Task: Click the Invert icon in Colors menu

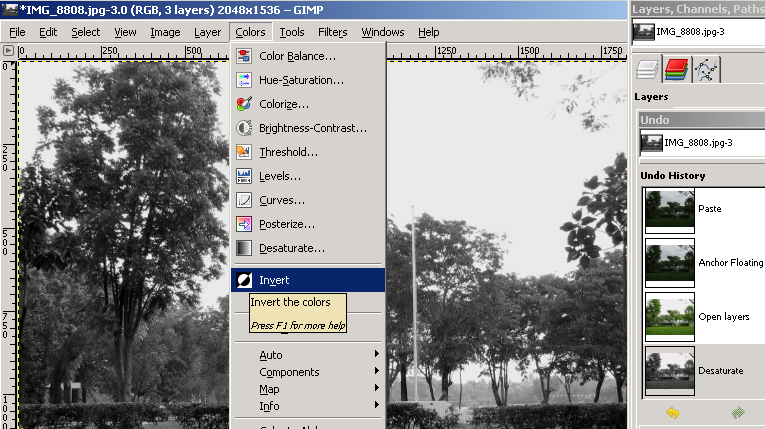Action: [244, 280]
